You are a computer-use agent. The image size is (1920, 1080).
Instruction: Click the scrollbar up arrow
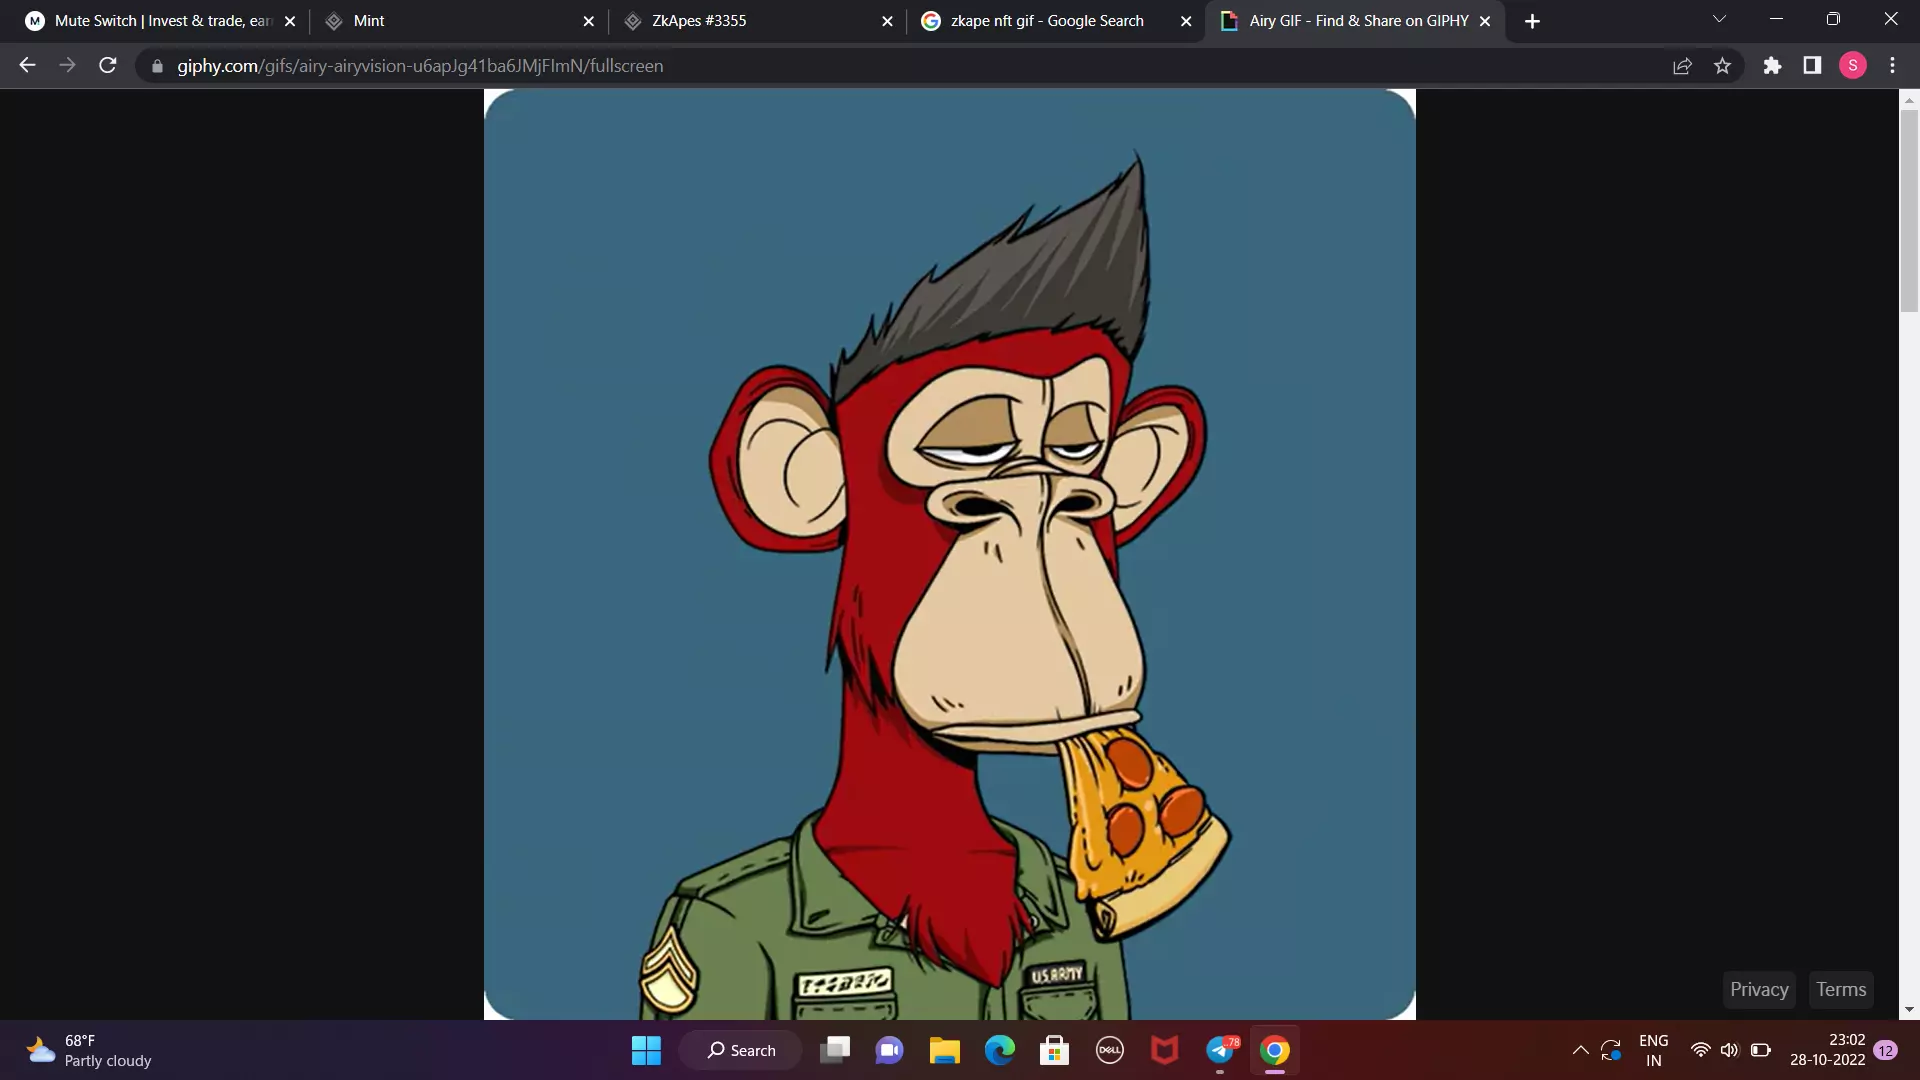pos(1909,99)
